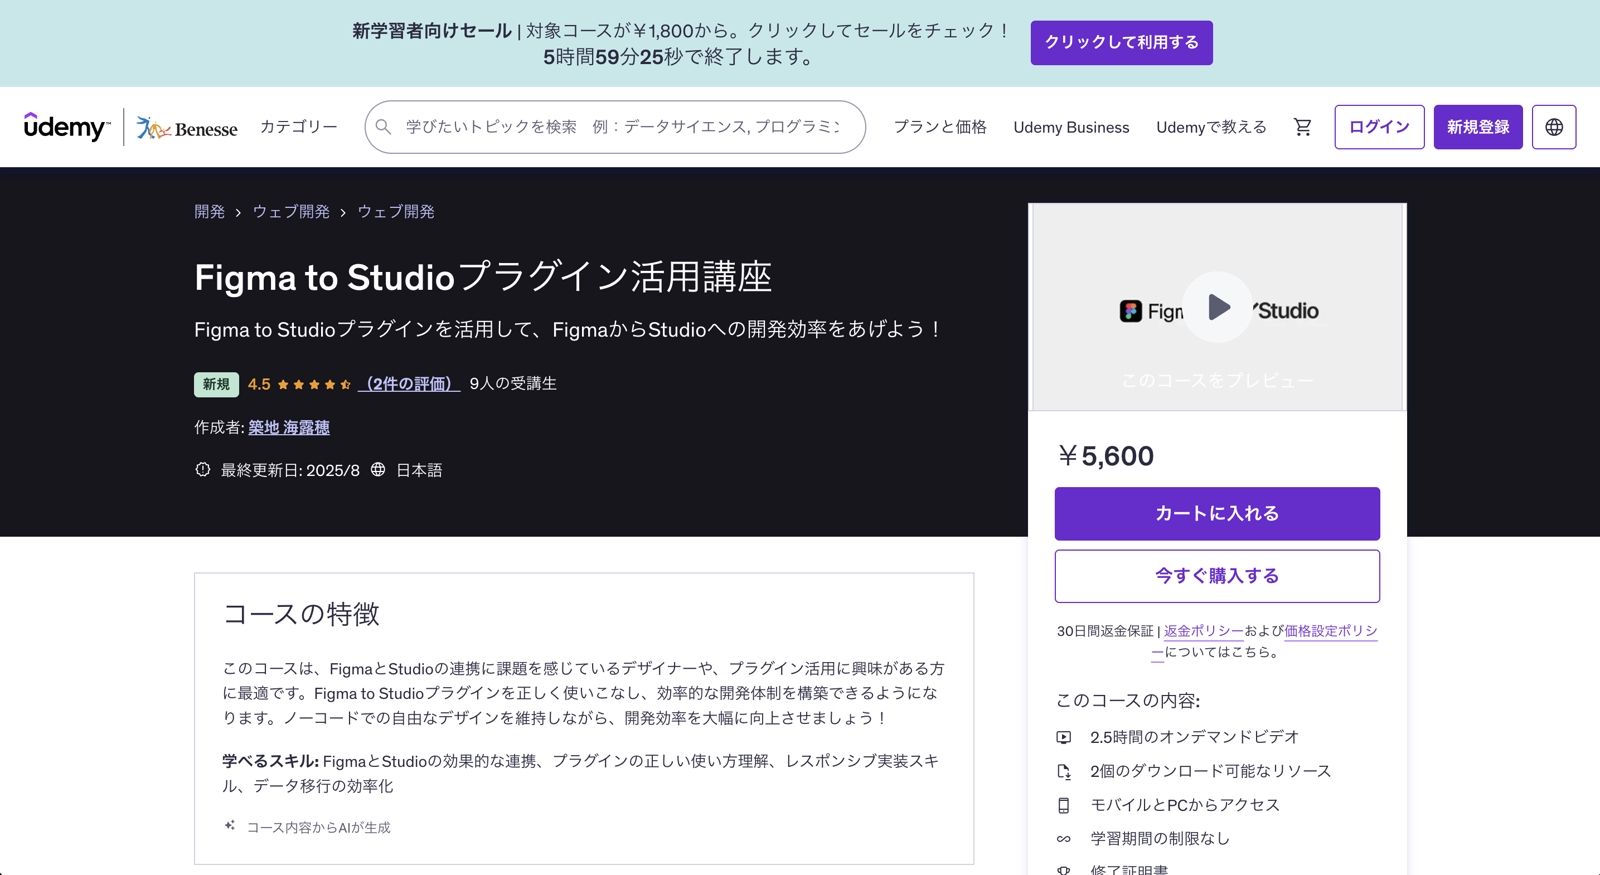
Task: Open Udemyで教える link
Action: tap(1210, 127)
